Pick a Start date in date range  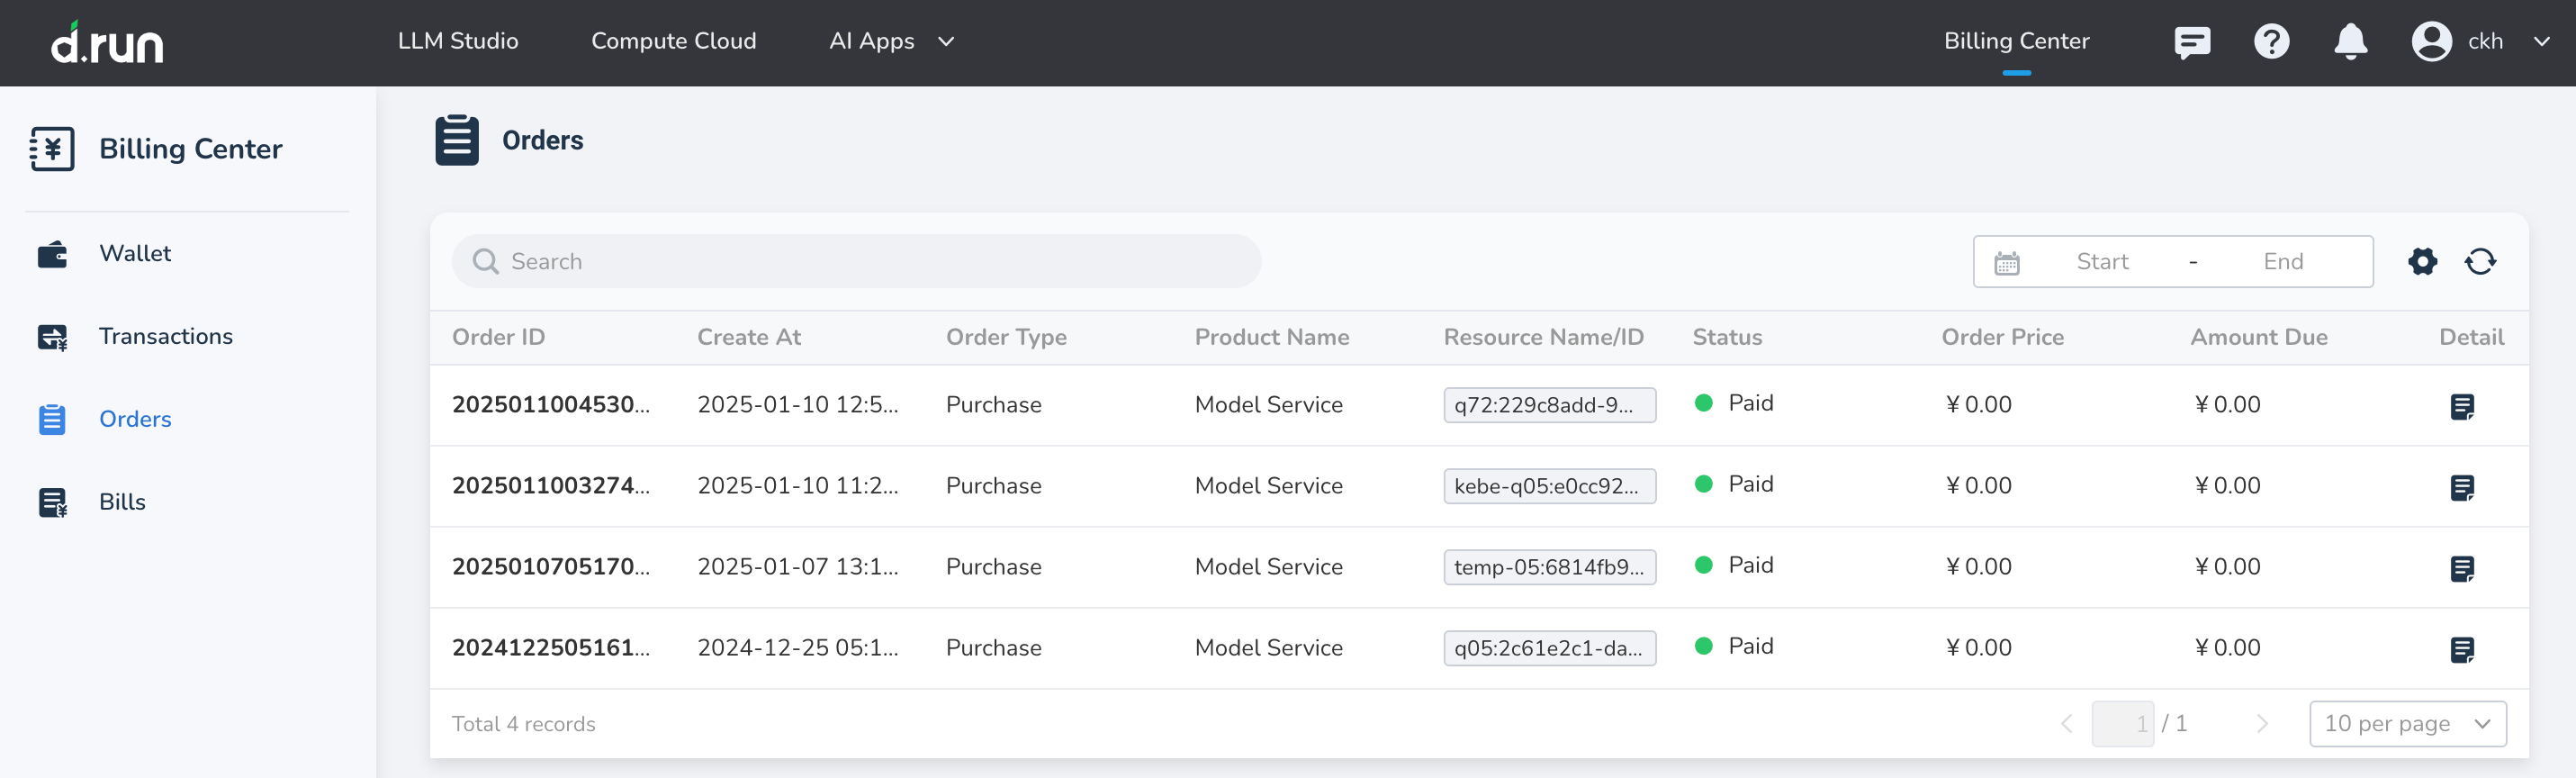[2101, 262]
